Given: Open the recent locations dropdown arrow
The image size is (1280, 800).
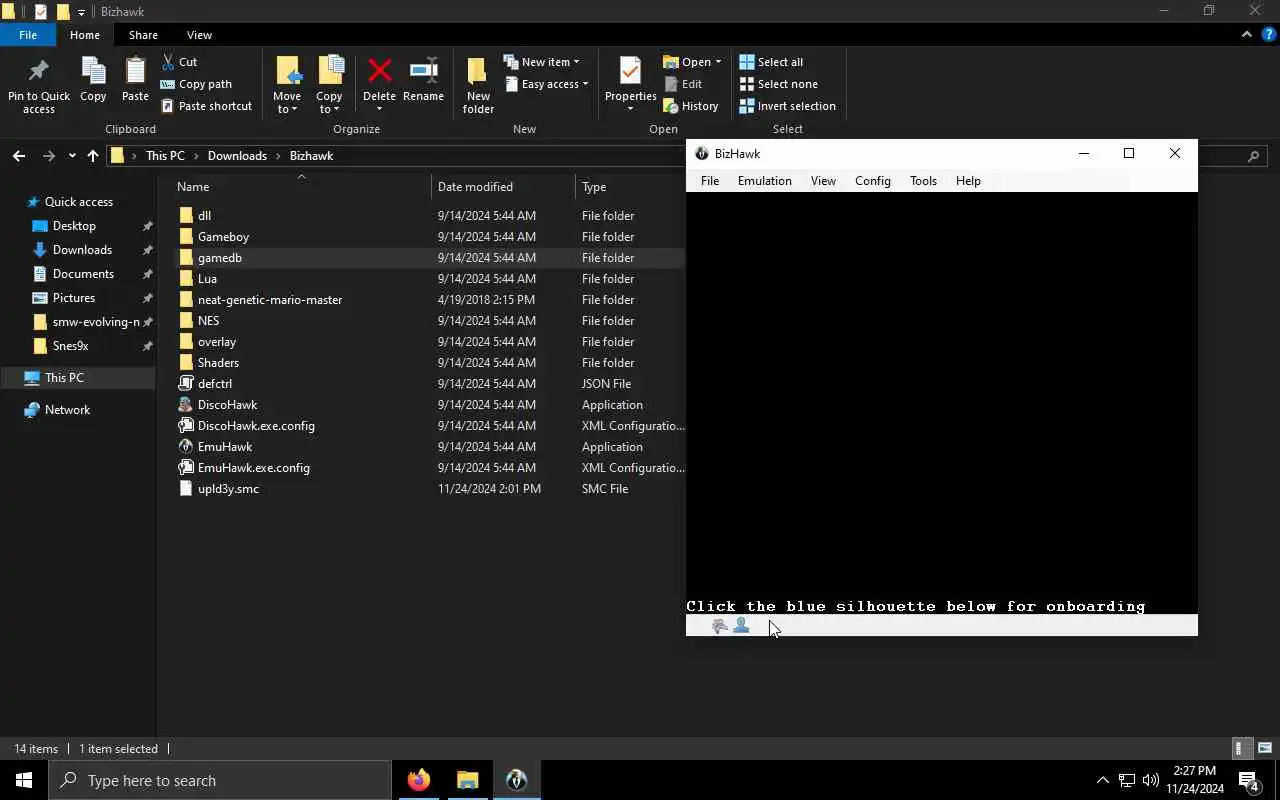Looking at the screenshot, I should tap(72, 156).
